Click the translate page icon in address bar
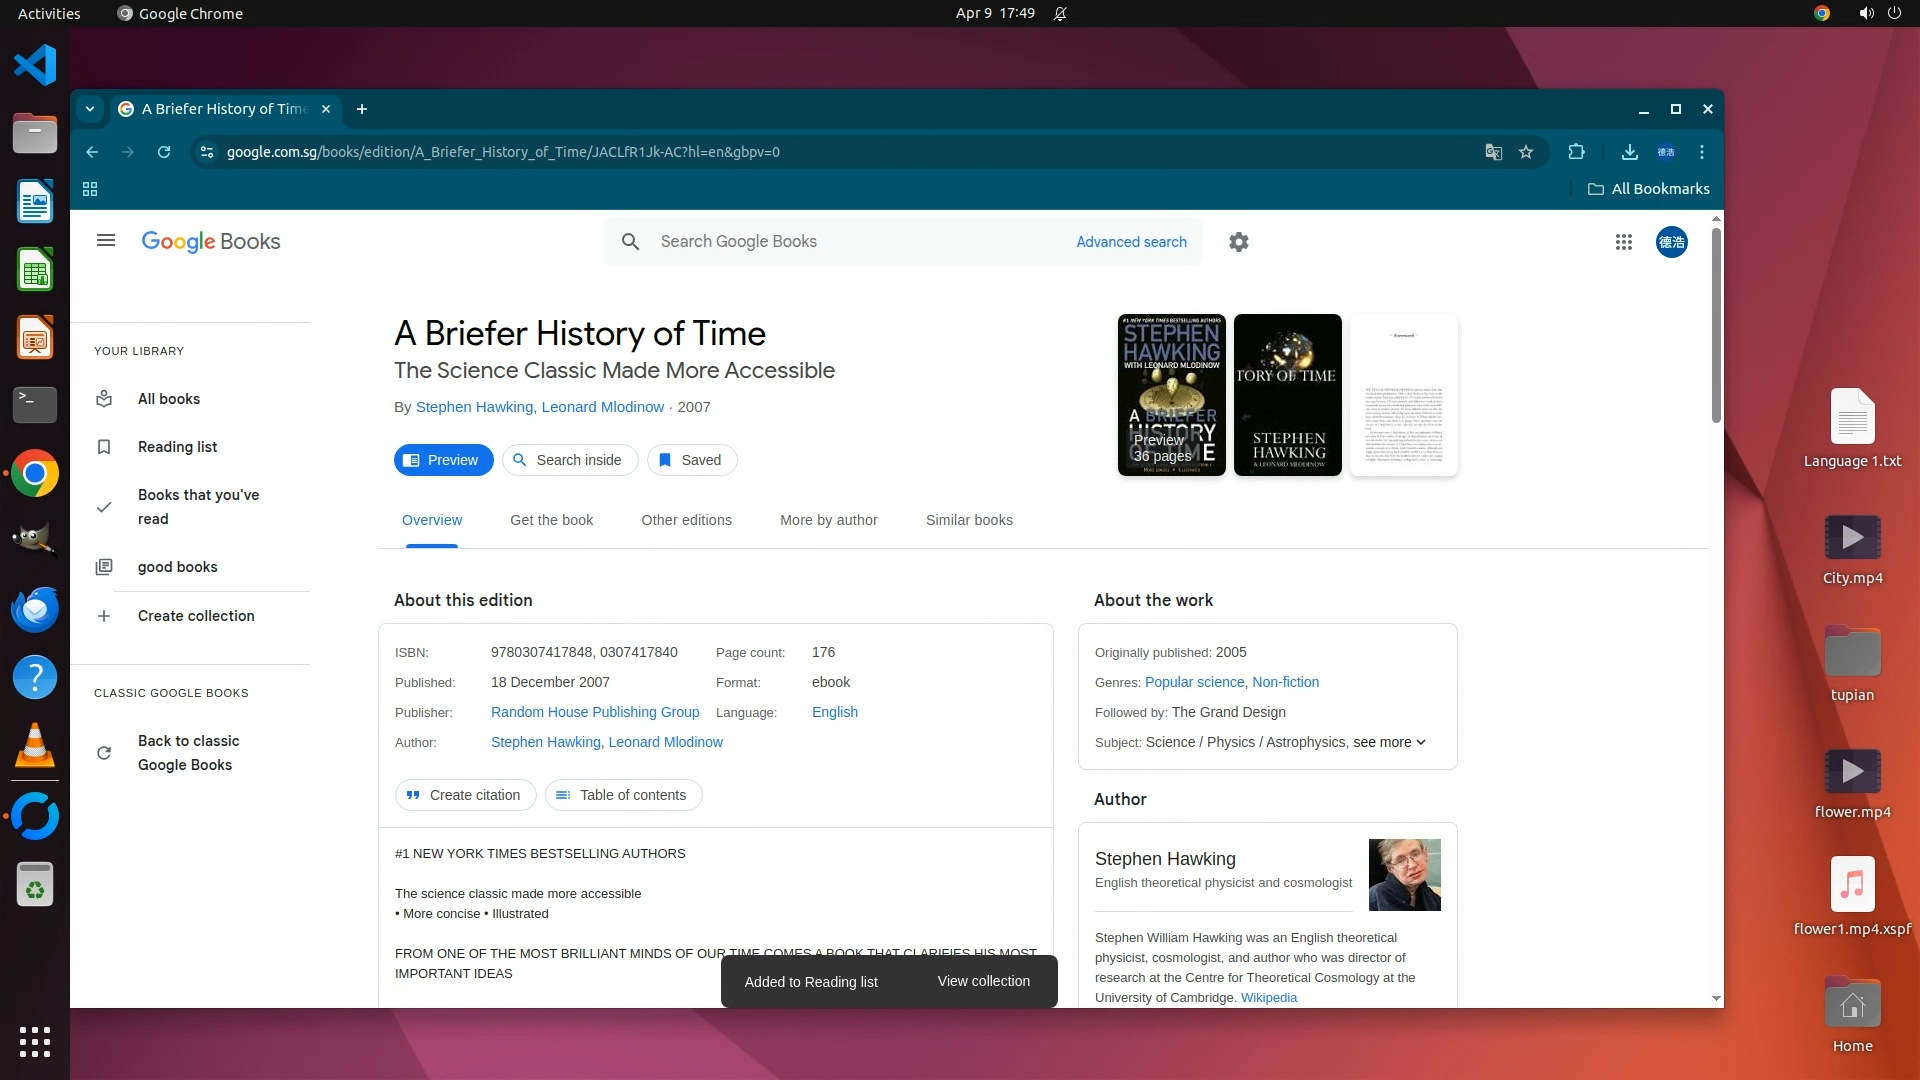 pyautogui.click(x=1493, y=152)
